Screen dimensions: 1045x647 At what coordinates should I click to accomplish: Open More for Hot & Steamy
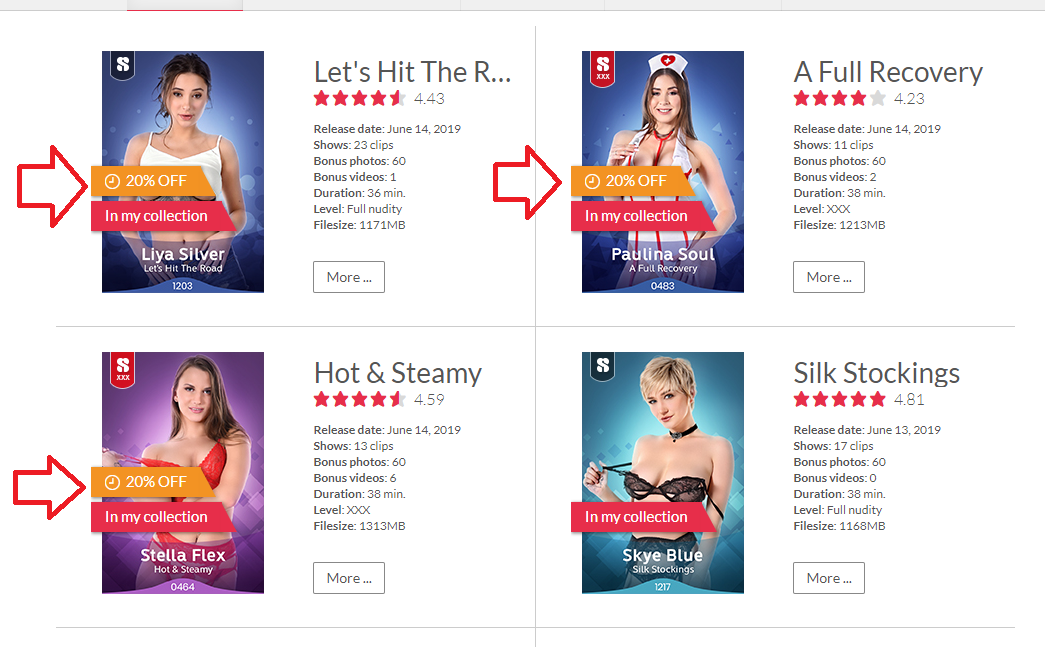tap(349, 578)
